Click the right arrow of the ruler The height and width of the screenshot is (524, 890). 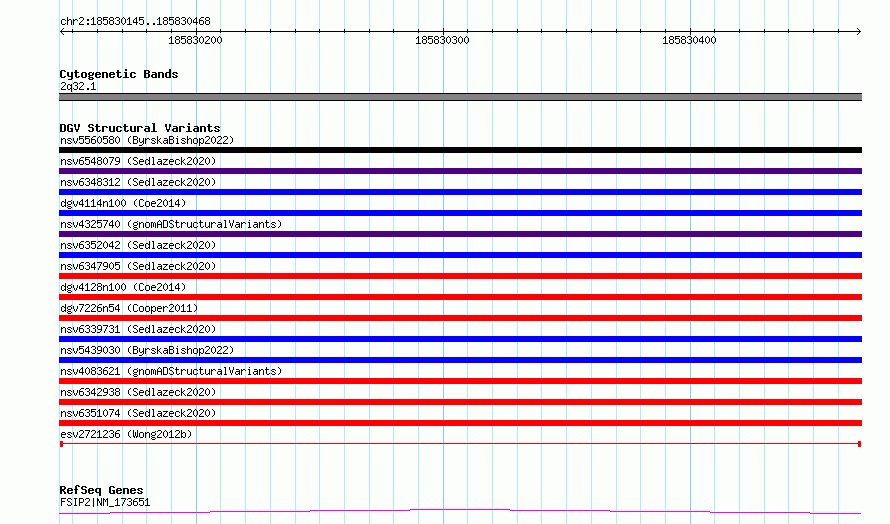click(x=858, y=31)
